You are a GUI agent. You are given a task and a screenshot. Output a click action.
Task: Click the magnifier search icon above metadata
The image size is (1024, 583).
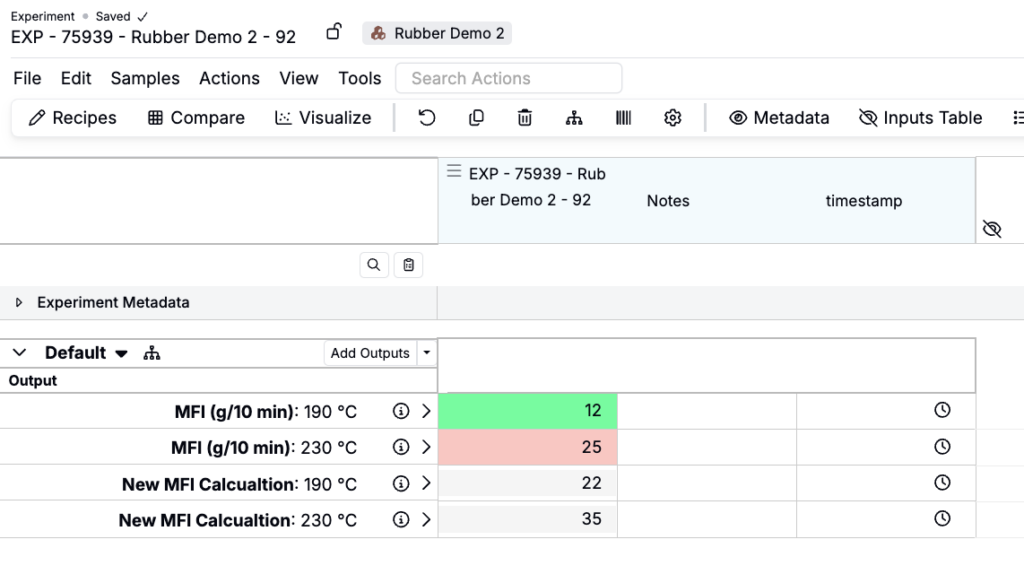pyautogui.click(x=374, y=265)
